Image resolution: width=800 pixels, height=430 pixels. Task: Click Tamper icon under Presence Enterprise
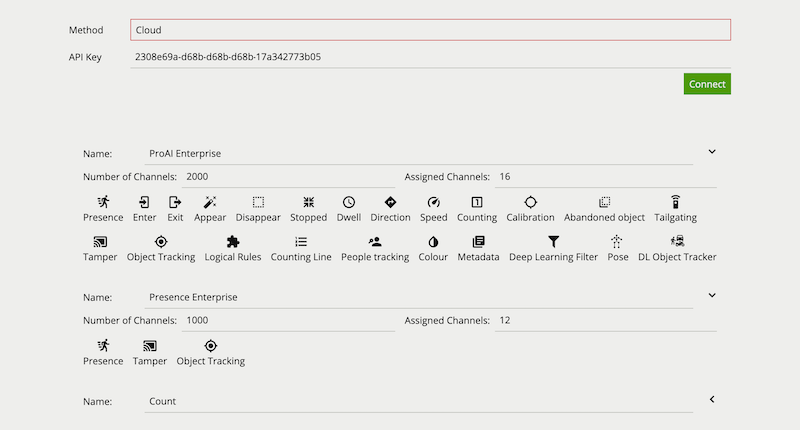tap(149, 346)
